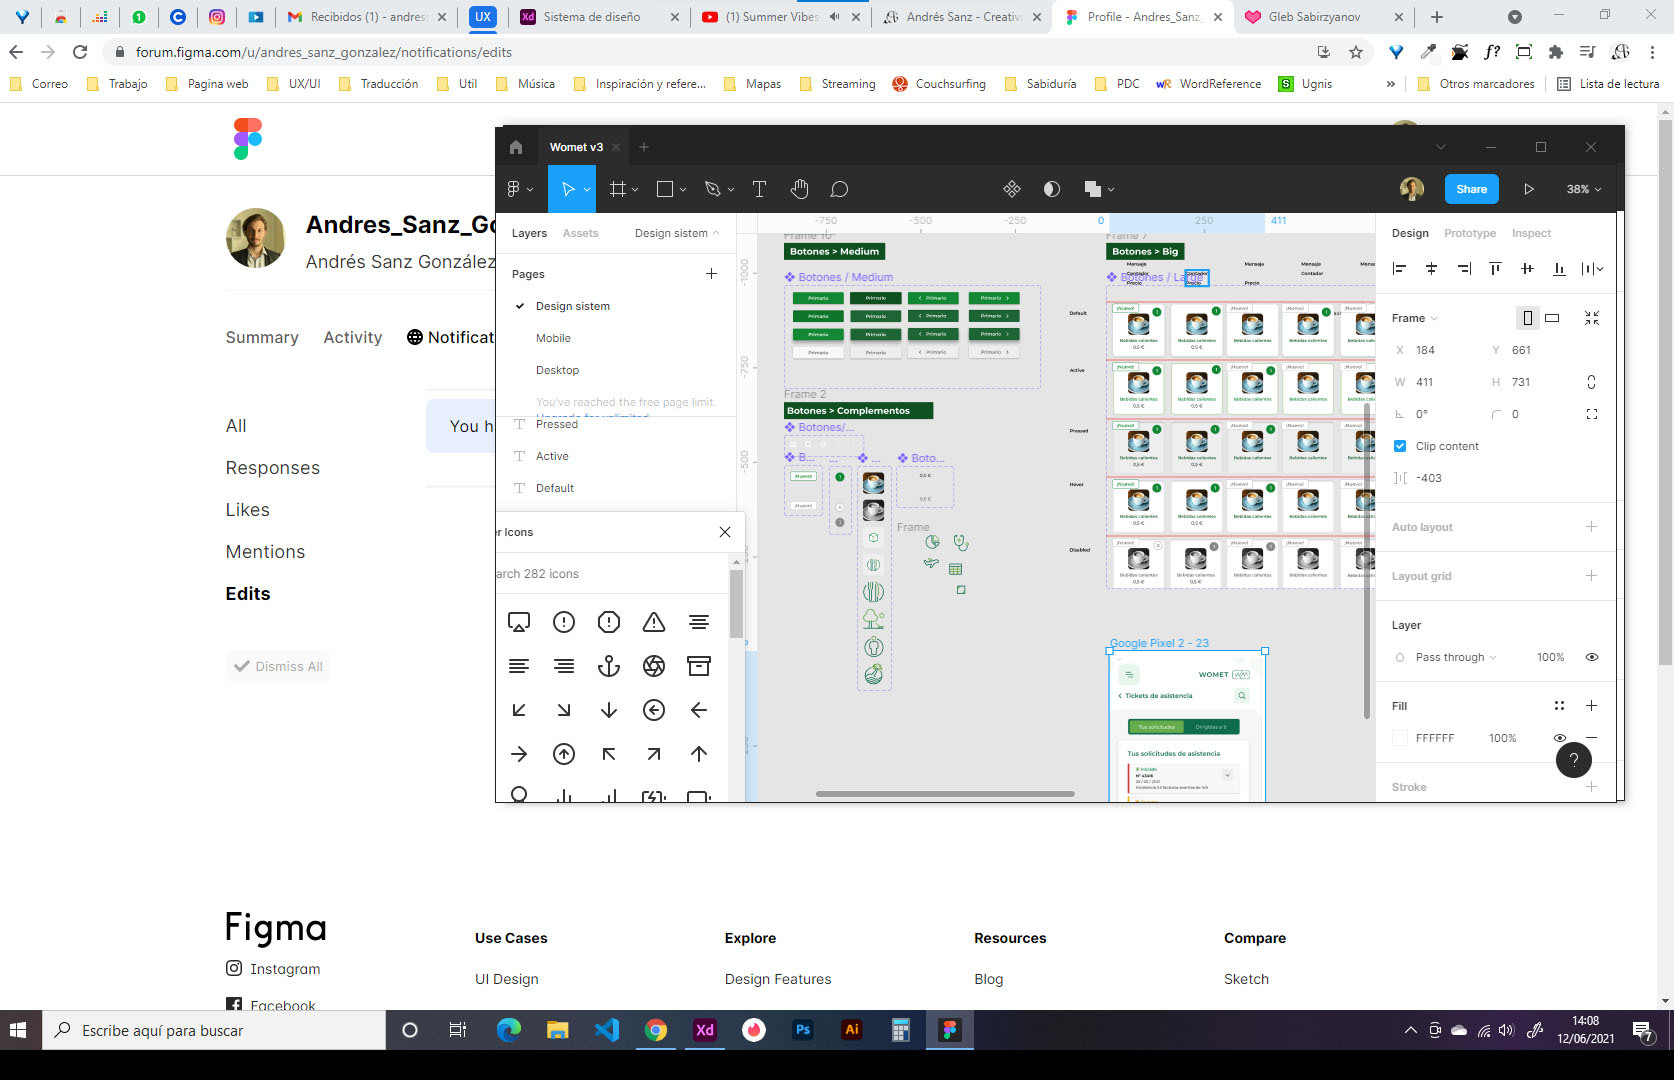The height and width of the screenshot is (1080, 1674).
Task: Open the Instagram footer link
Action: pos(274,968)
